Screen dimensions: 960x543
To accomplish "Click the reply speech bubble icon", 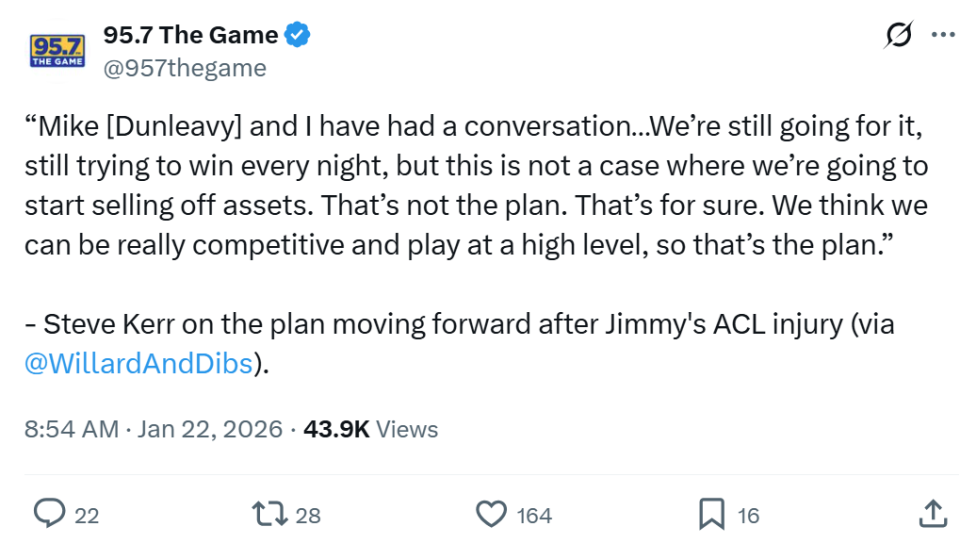I will click(x=49, y=514).
